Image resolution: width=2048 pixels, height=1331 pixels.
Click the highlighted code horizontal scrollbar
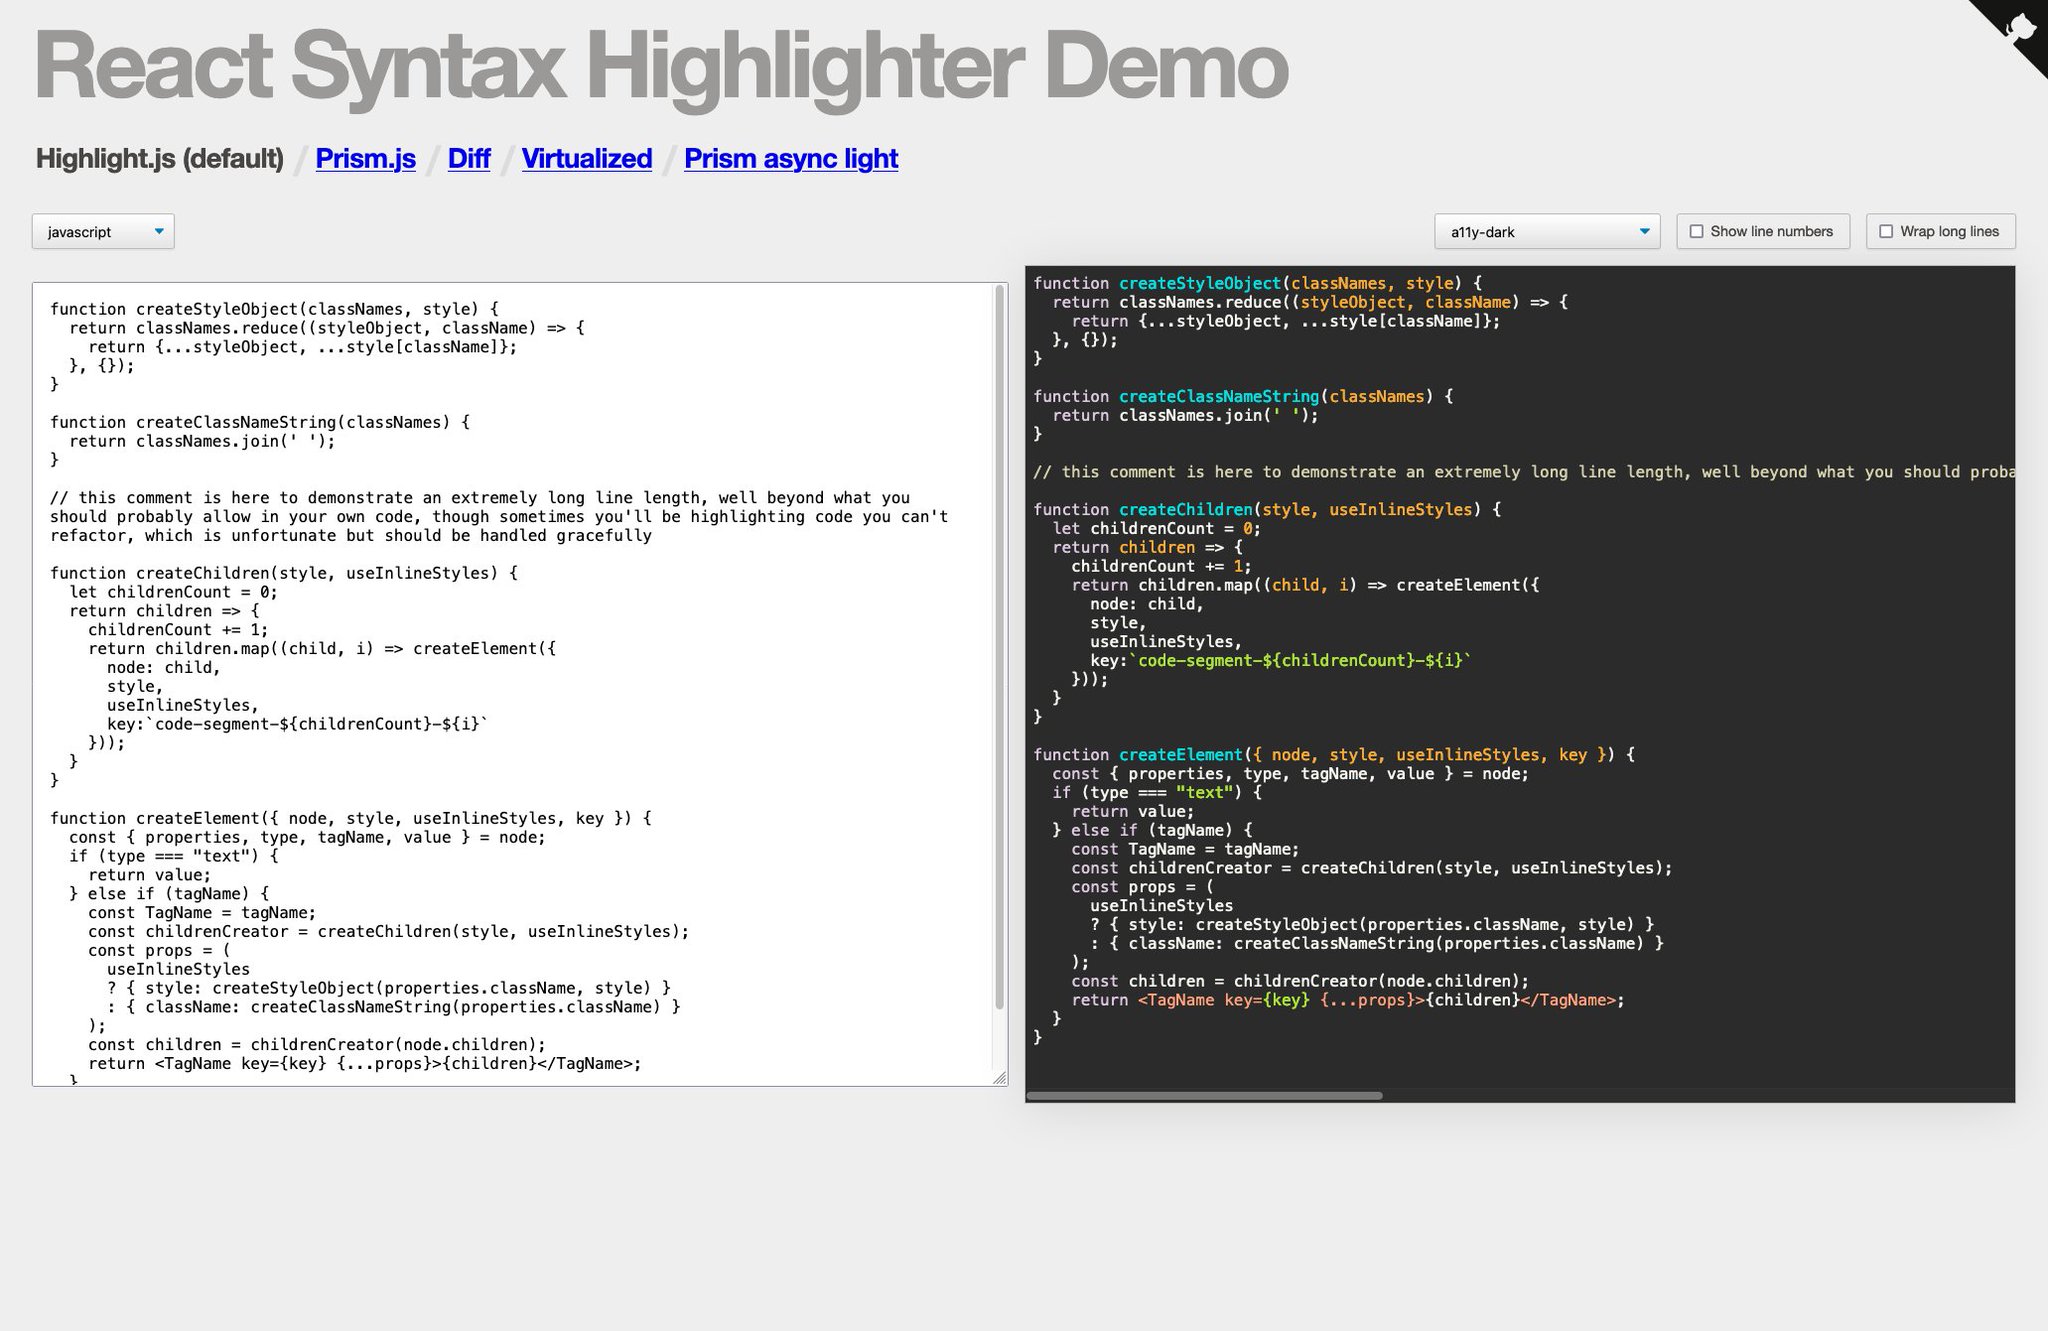coord(1204,1096)
